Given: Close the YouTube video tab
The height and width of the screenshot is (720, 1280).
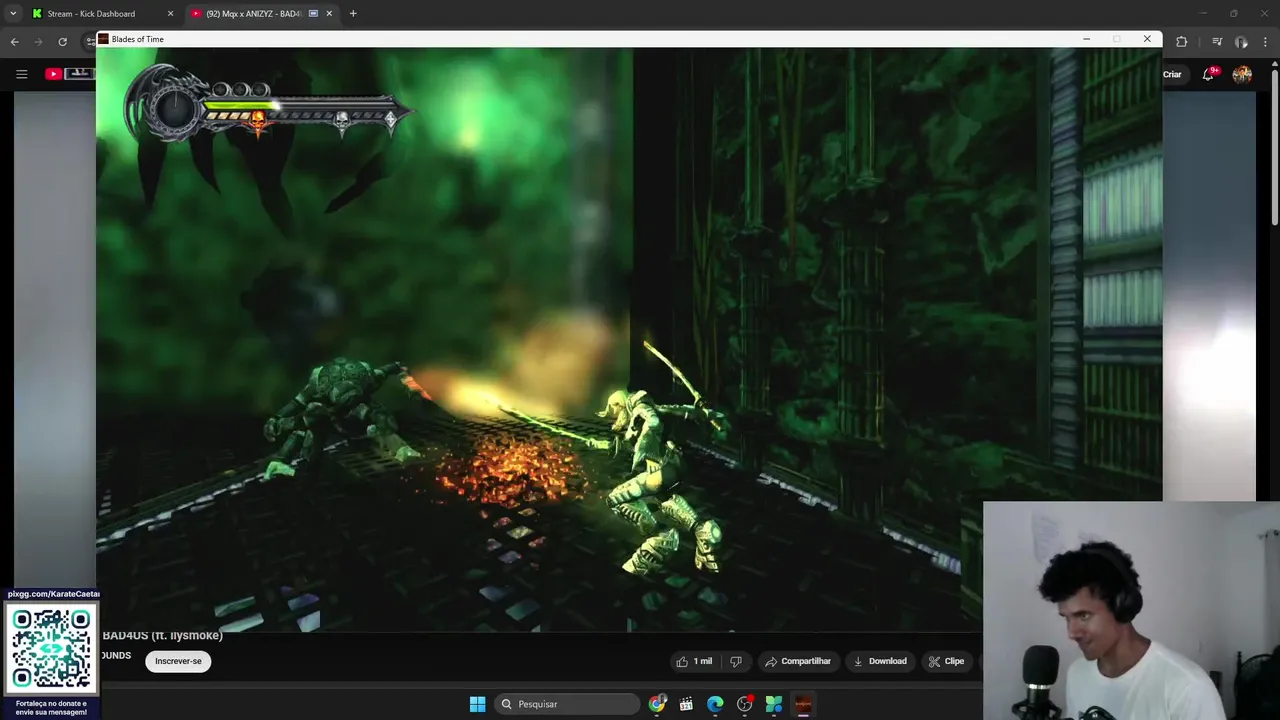Looking at the screenshot, I should [329, 14].
